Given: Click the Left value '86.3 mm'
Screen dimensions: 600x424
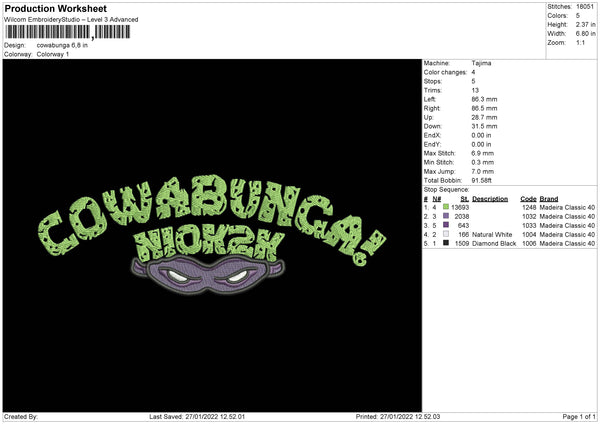Looking at the screenshot, I should (x=484, y=99).
